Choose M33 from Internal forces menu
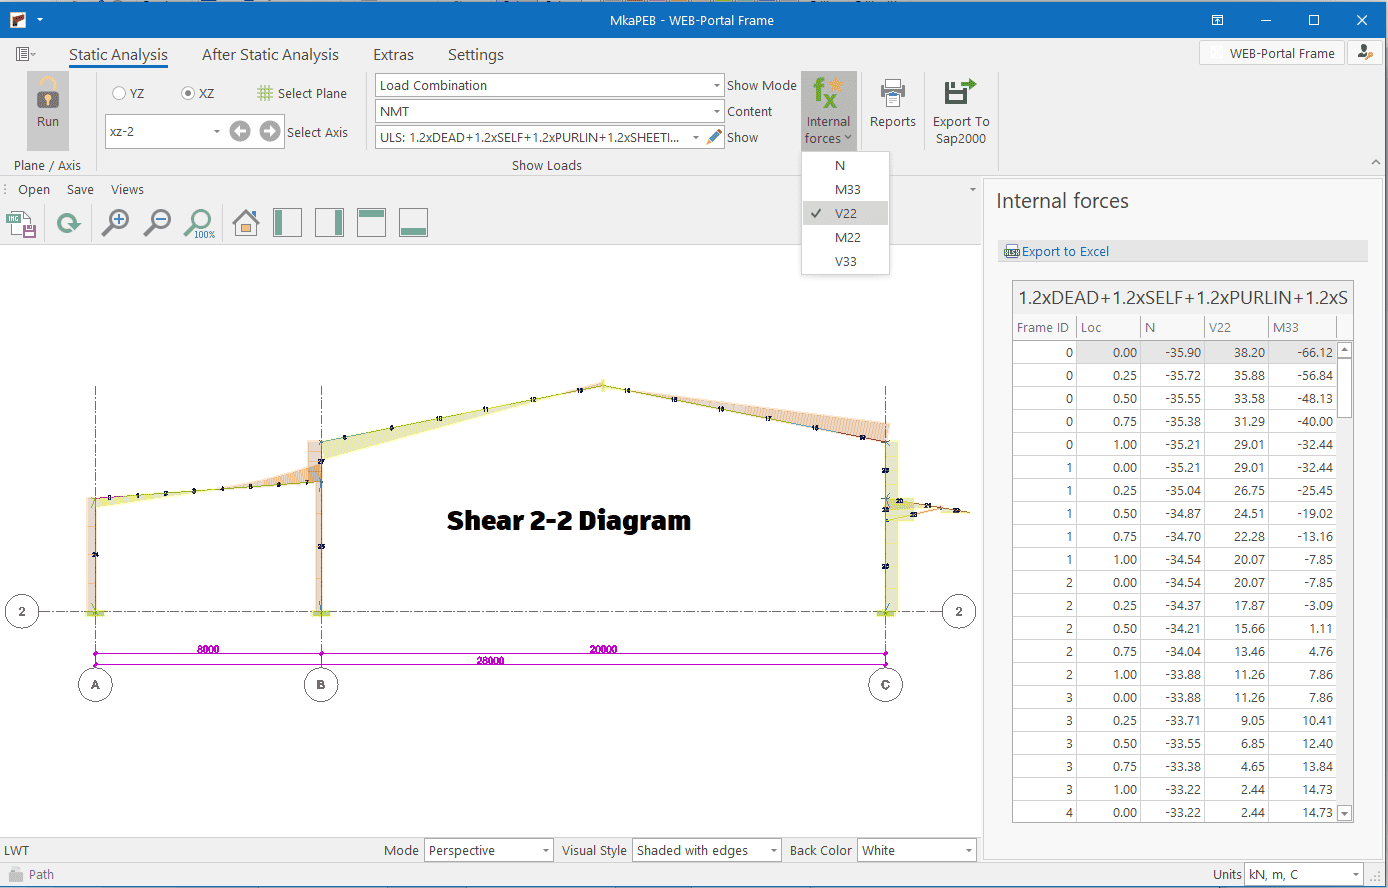The height and width of the screenshot is (888, 1388). pyautogui.click(x=847, y=189)
